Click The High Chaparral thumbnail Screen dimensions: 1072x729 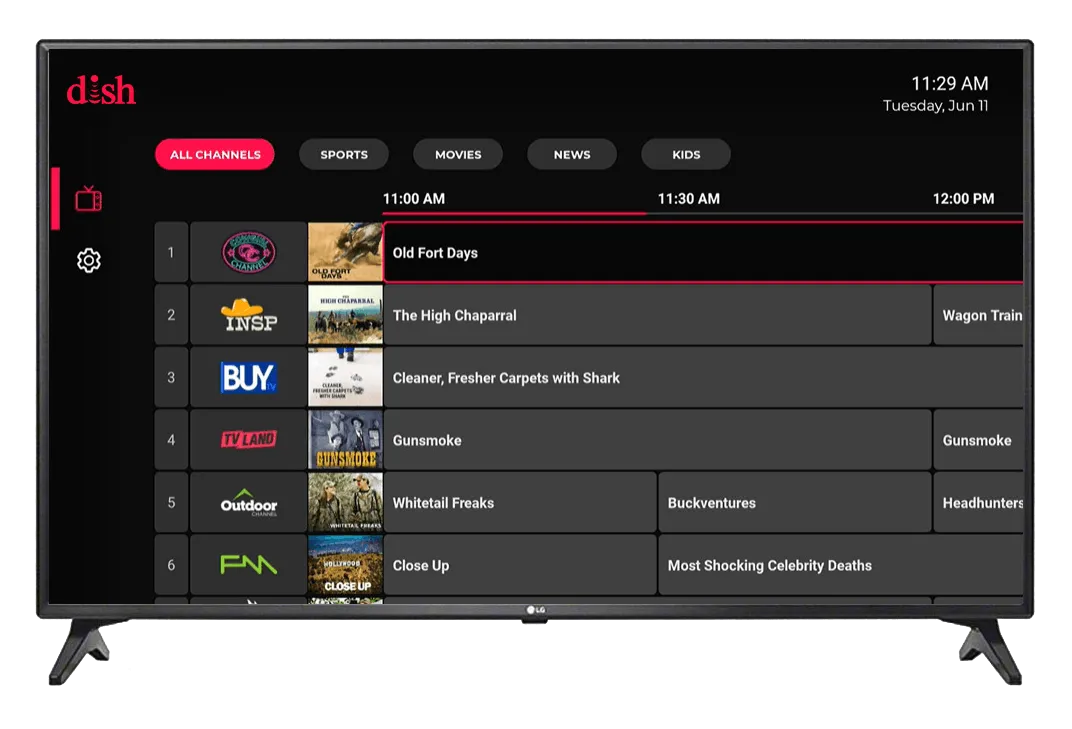click(345, 315)
